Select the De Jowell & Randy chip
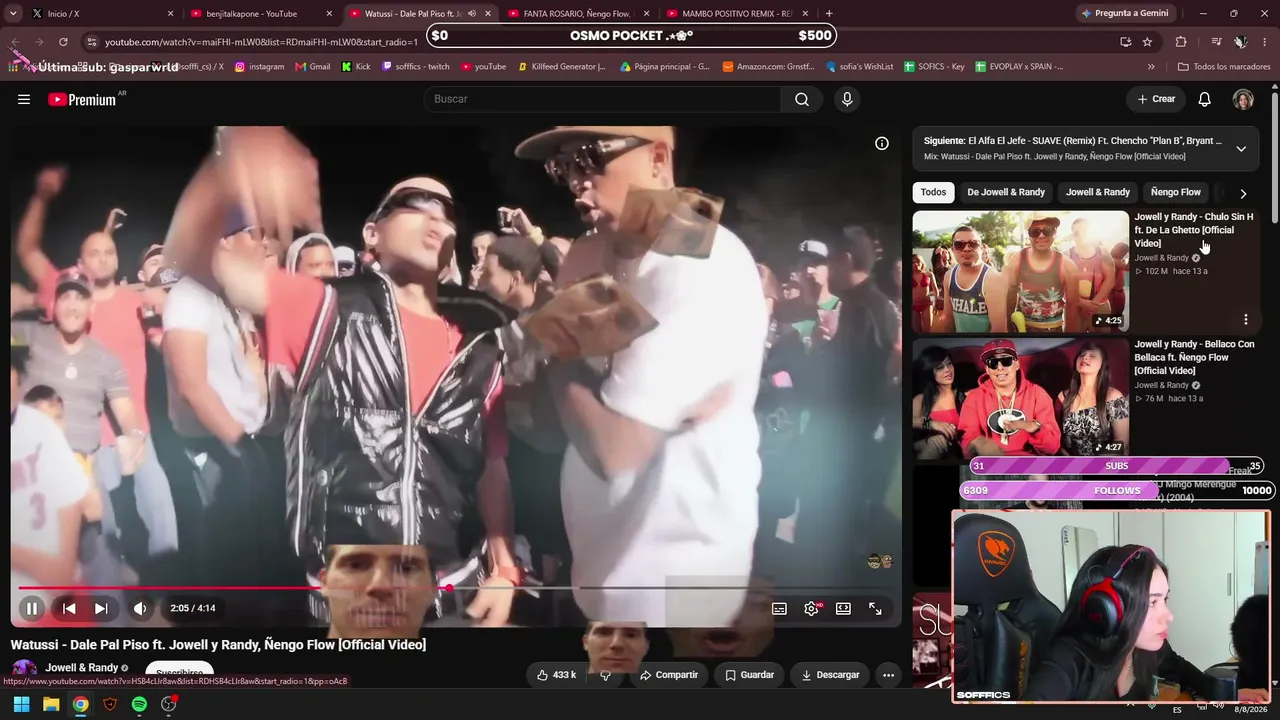This screenshot has width=1280, height=720. pos(1006,192)
